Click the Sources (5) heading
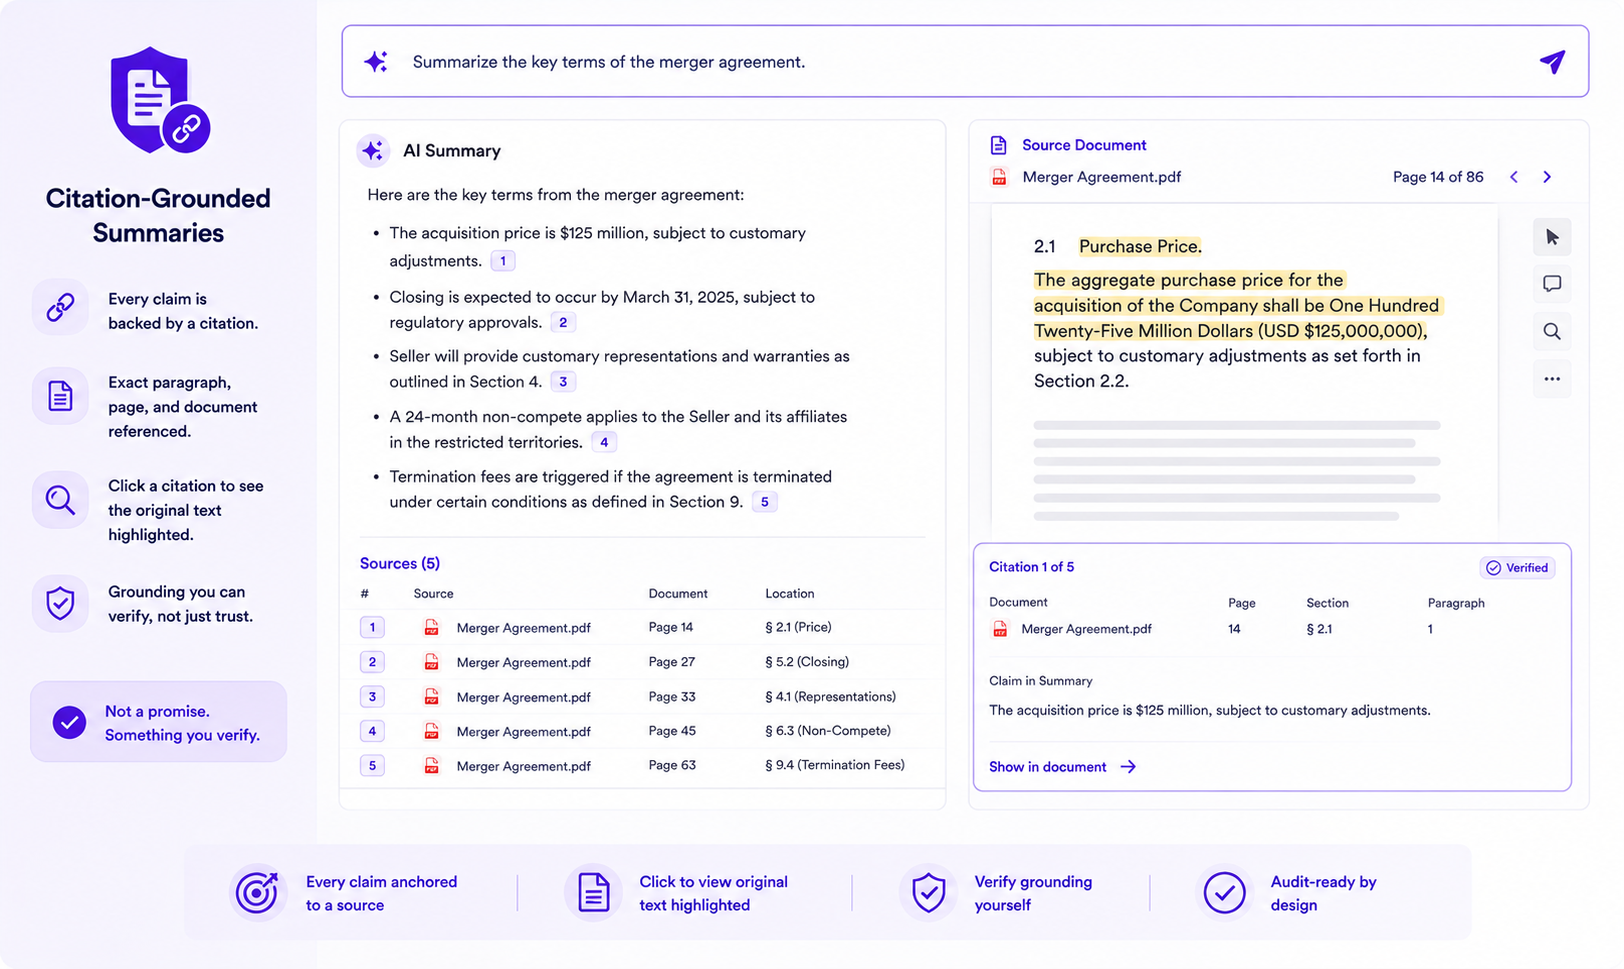The height and width of the screenshot is (969, 1624). point(400,563)
